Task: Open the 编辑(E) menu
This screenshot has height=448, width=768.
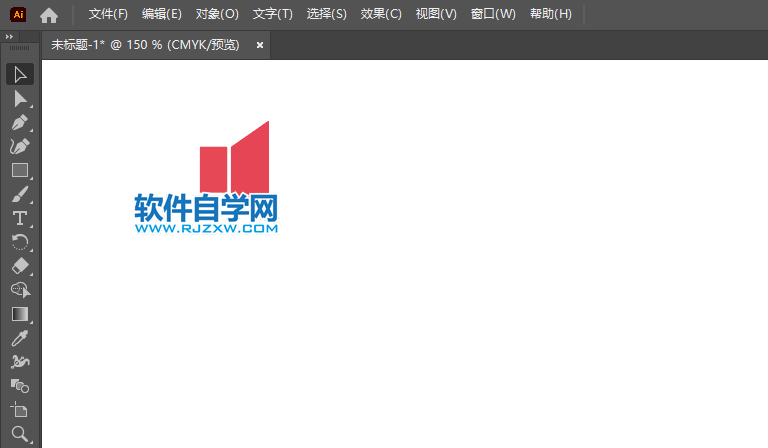Action: tap(162, 14)
